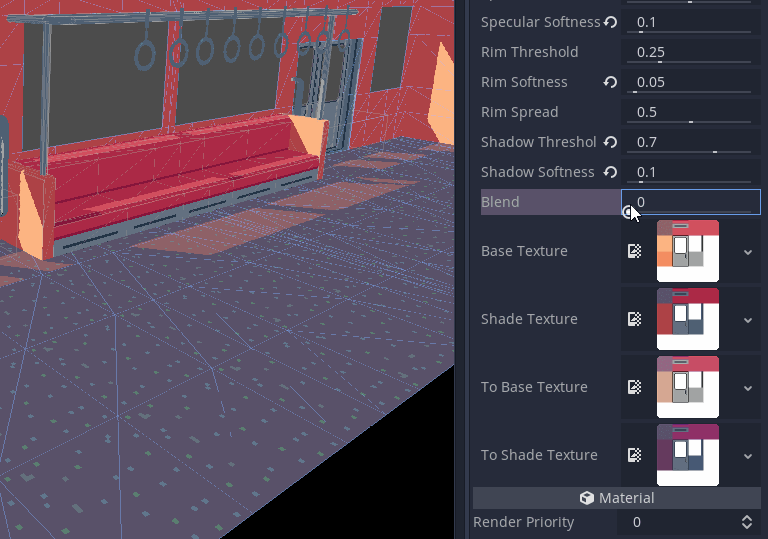
Task: Reset Shadow Threshold to default
Action: coord(610,142)
